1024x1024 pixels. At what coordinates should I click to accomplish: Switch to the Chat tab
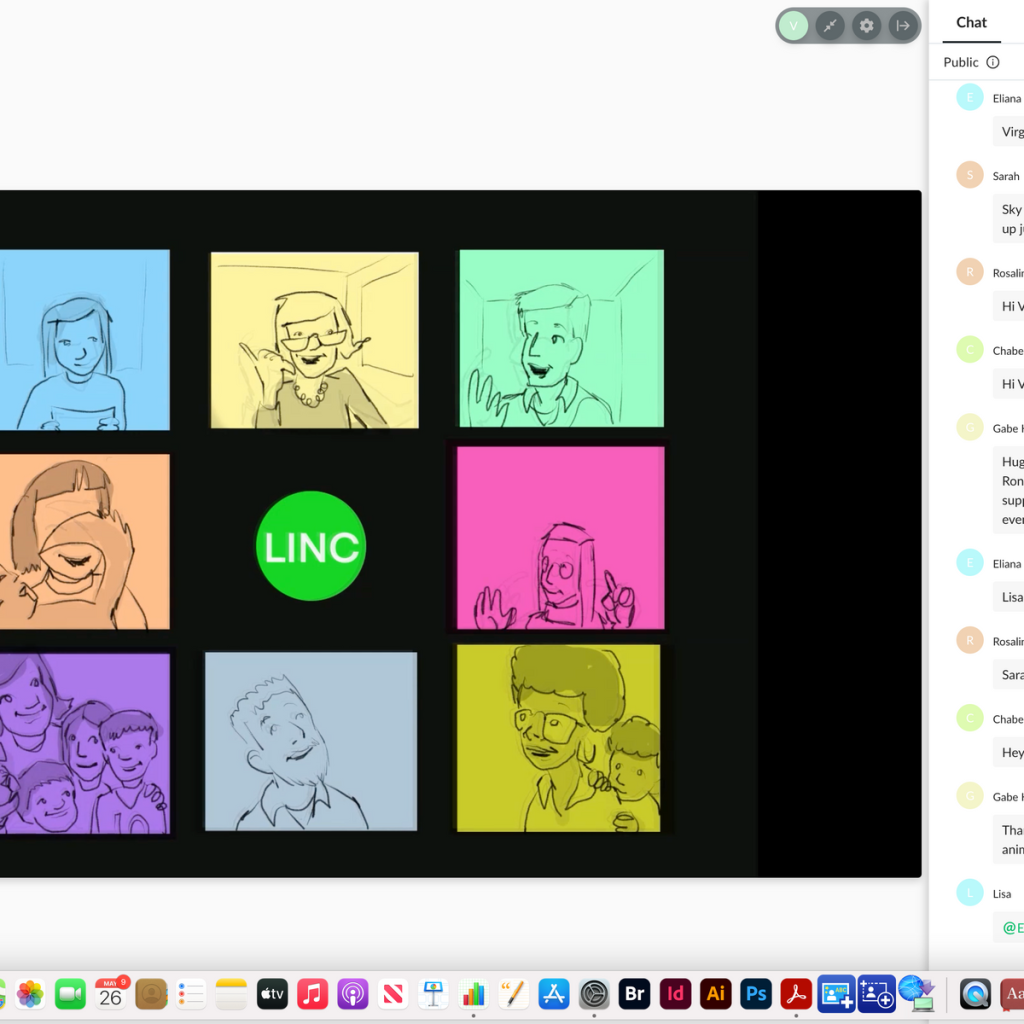pyautogui.click(x=971, y=22)
